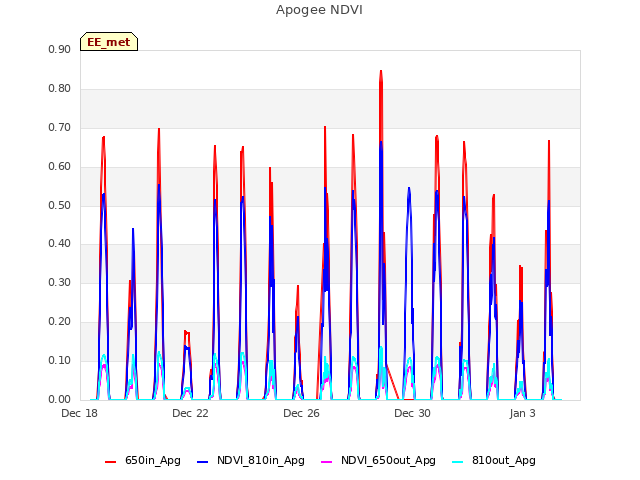This screenshot has height=480, width=640.
Task: Click the cyan 810out_Apg legend swatch
Action: [x=458, y=462]
